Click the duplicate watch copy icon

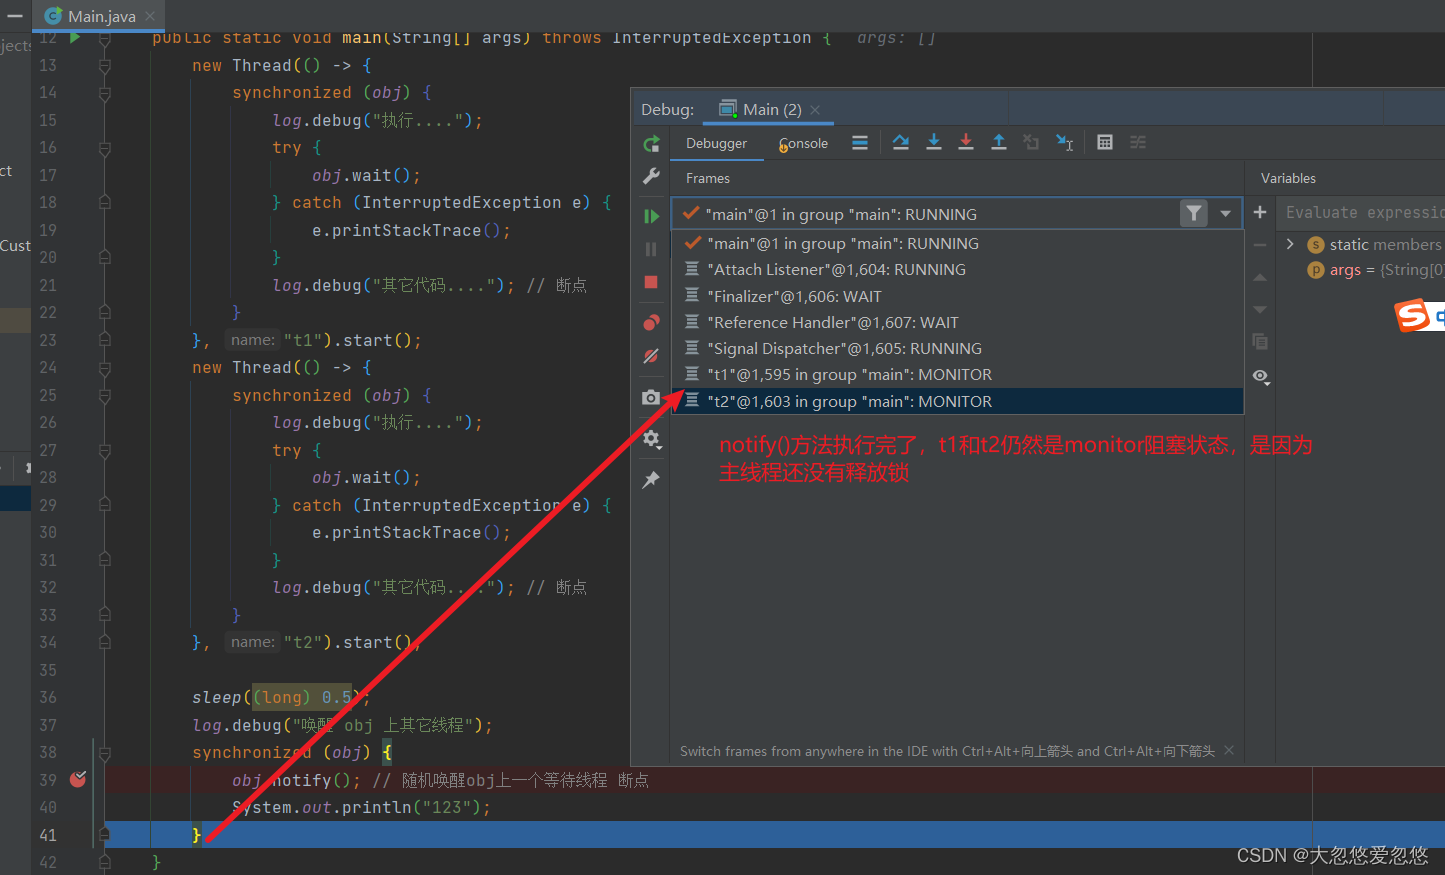[x=1260, y=342]
